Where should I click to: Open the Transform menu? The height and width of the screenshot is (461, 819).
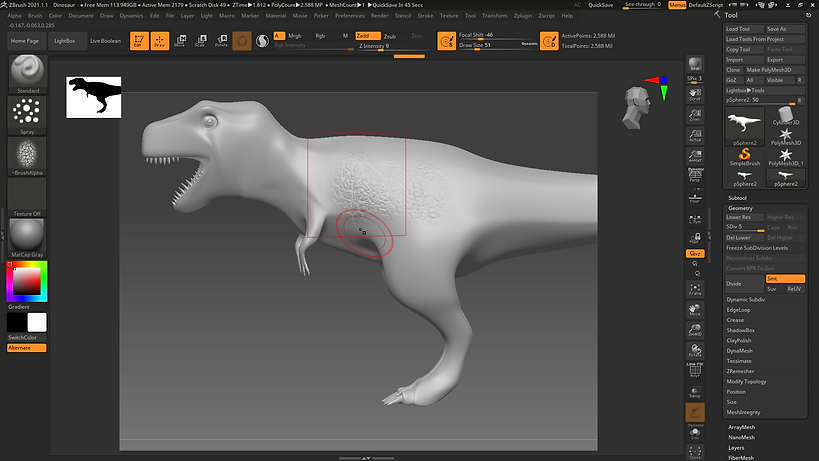[495, 16]
